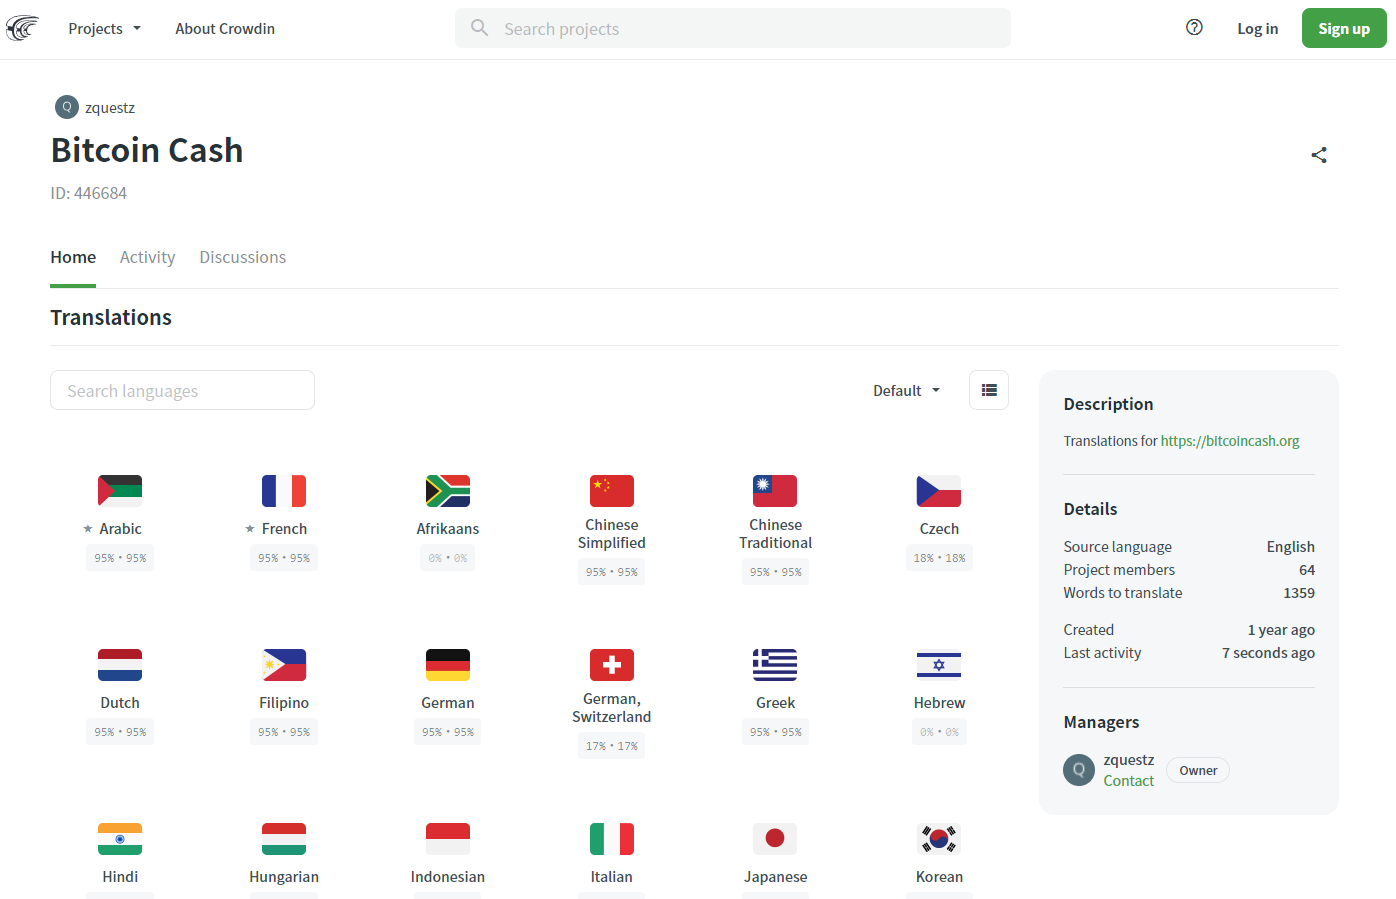Click the Afrikaans language name

pyautogui.click(x=448, y=529)
